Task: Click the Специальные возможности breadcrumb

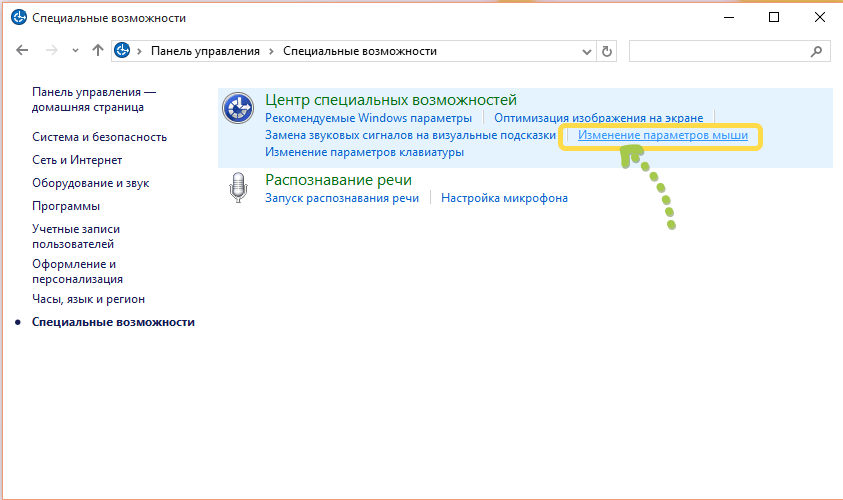Action: pos(360,51)
